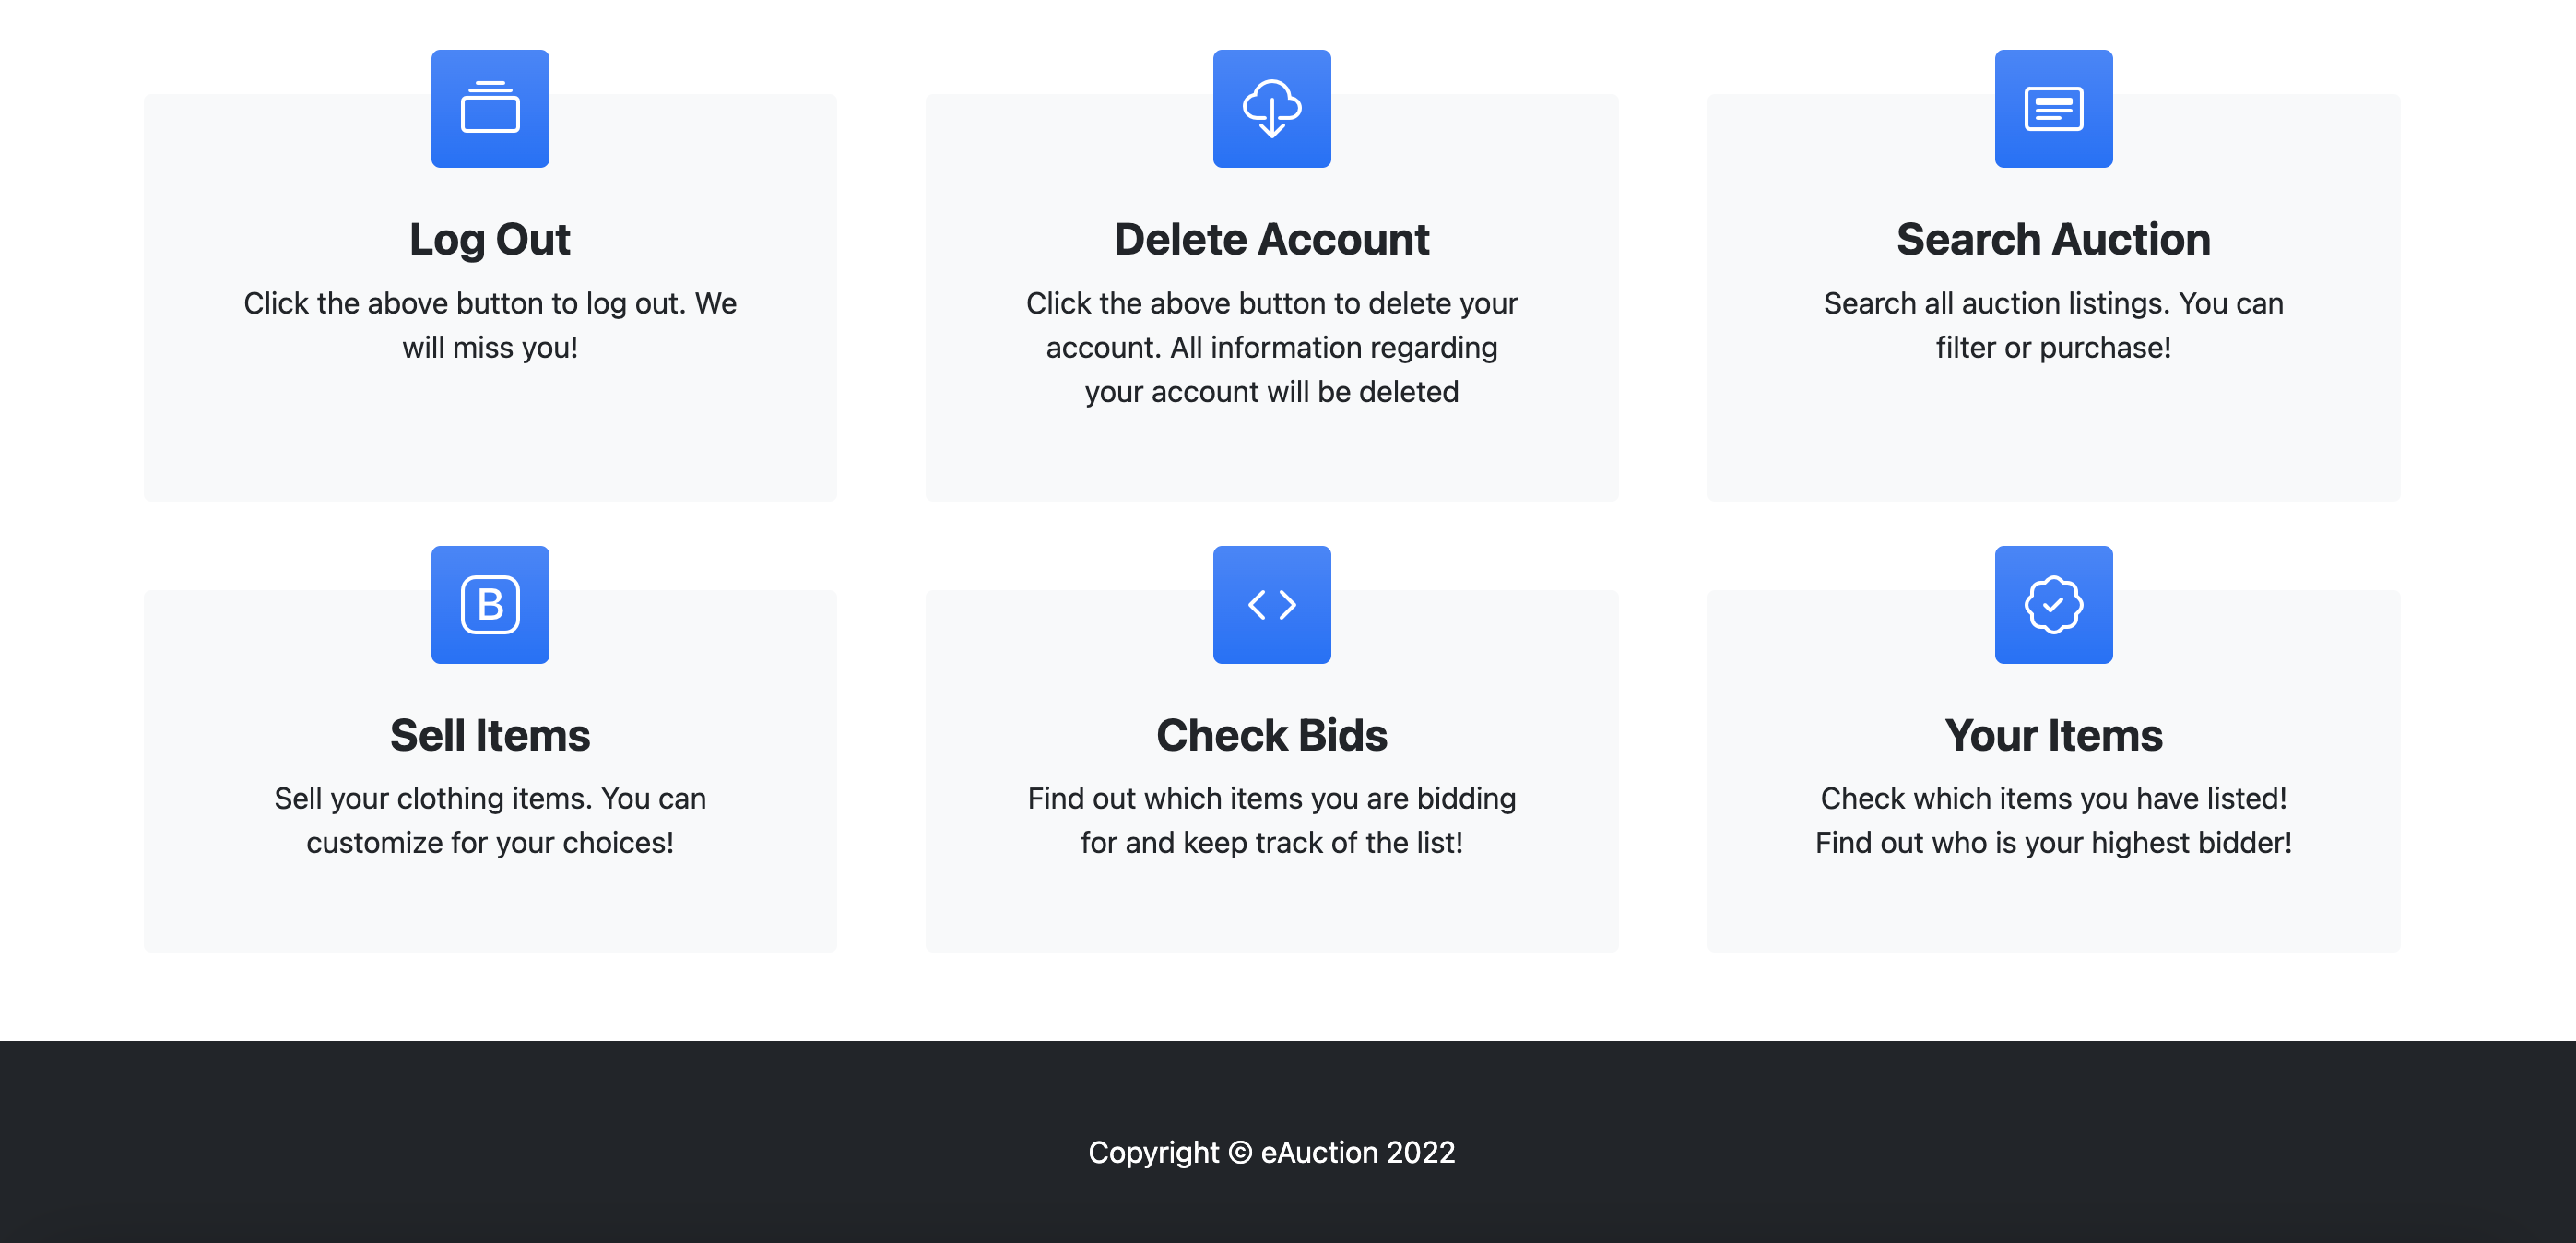Select the Delete Account heading
Screen dimensions: 2576x1243
1272,239
